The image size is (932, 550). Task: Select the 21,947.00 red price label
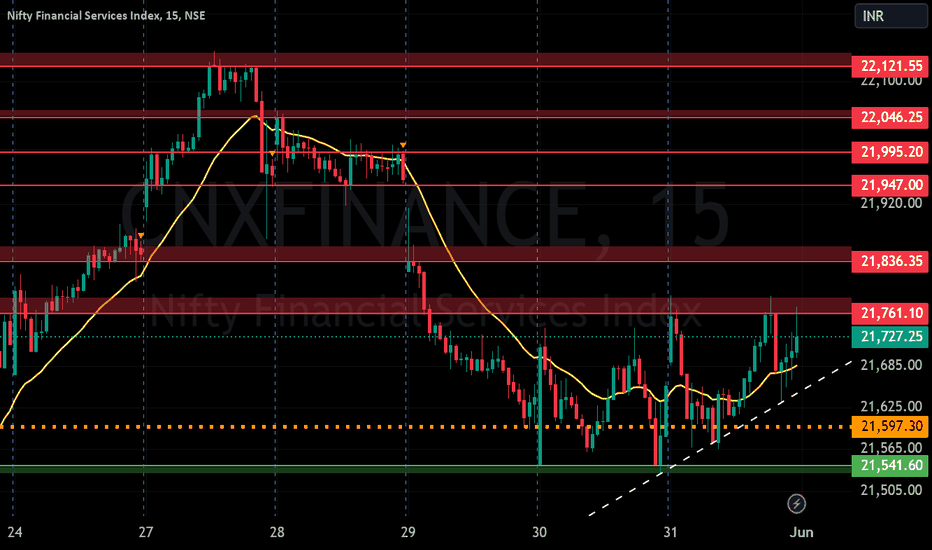pos(890,186)
